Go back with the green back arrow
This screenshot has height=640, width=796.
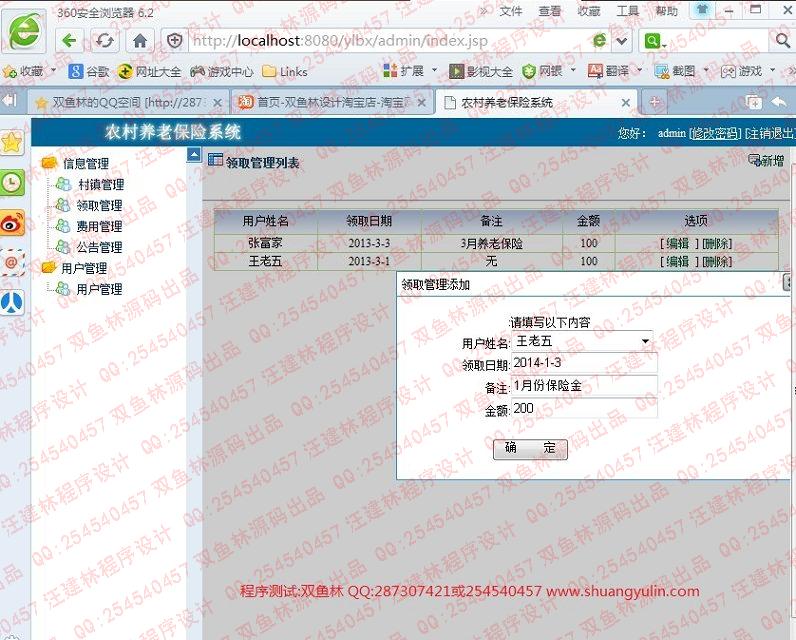[x=69, y=41]
